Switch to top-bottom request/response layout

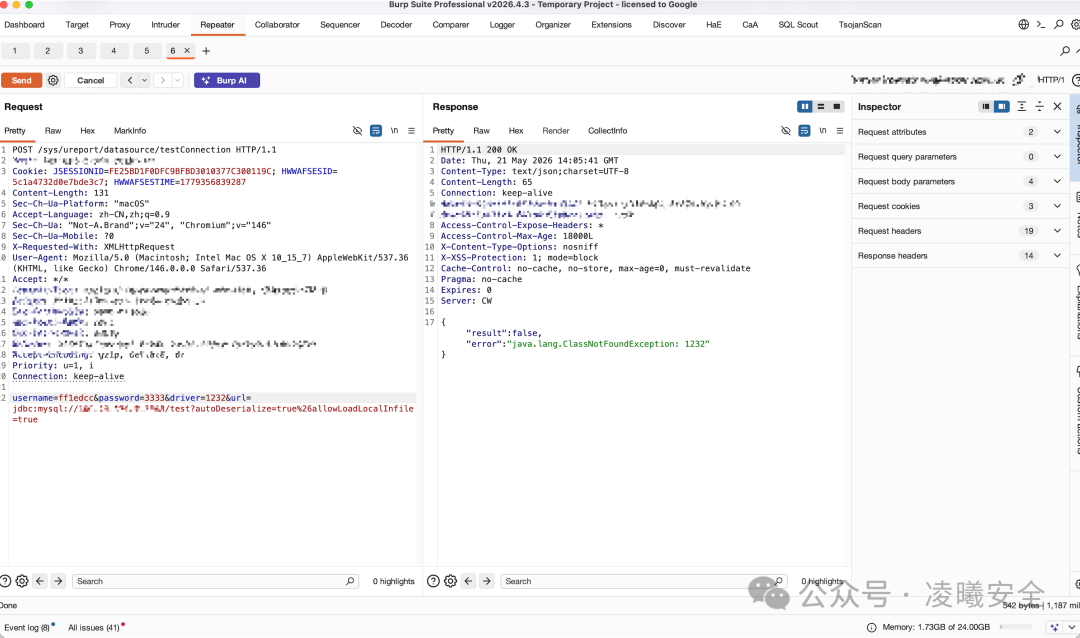coord(821,106)
